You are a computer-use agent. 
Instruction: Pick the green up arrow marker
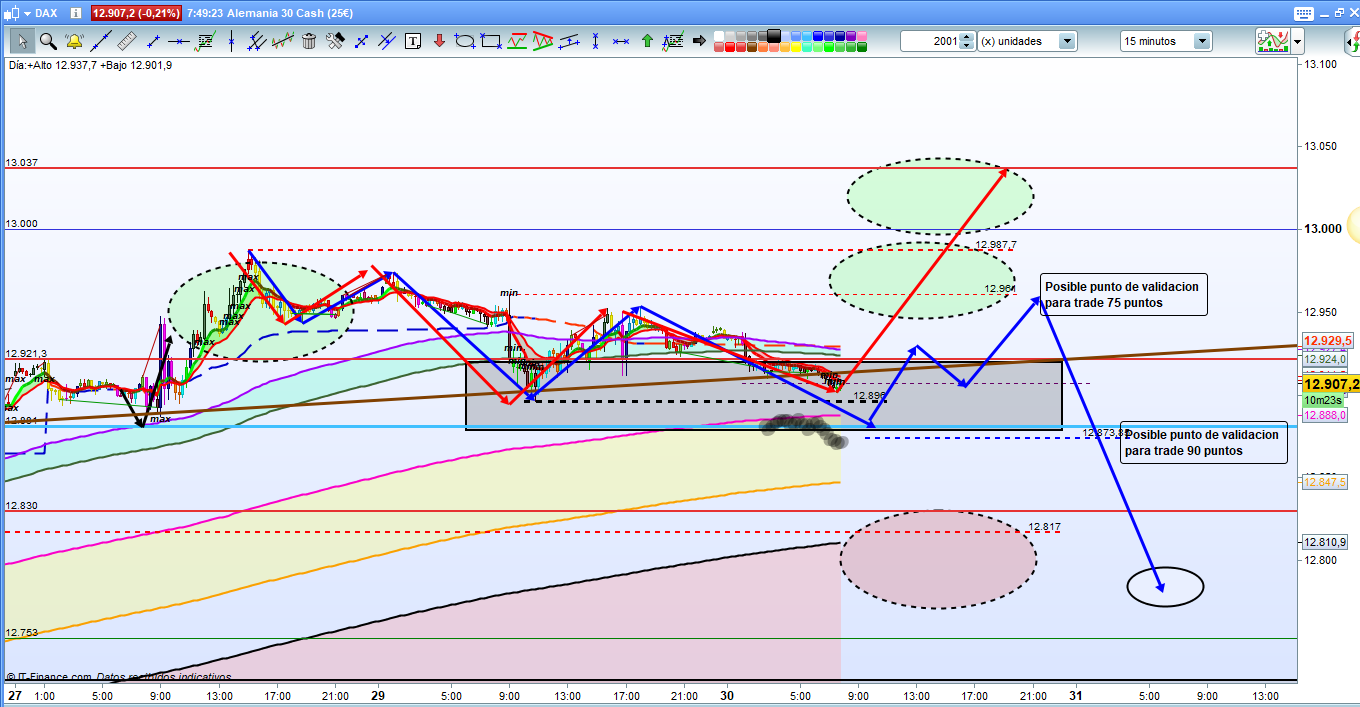(x=647, y=41)
